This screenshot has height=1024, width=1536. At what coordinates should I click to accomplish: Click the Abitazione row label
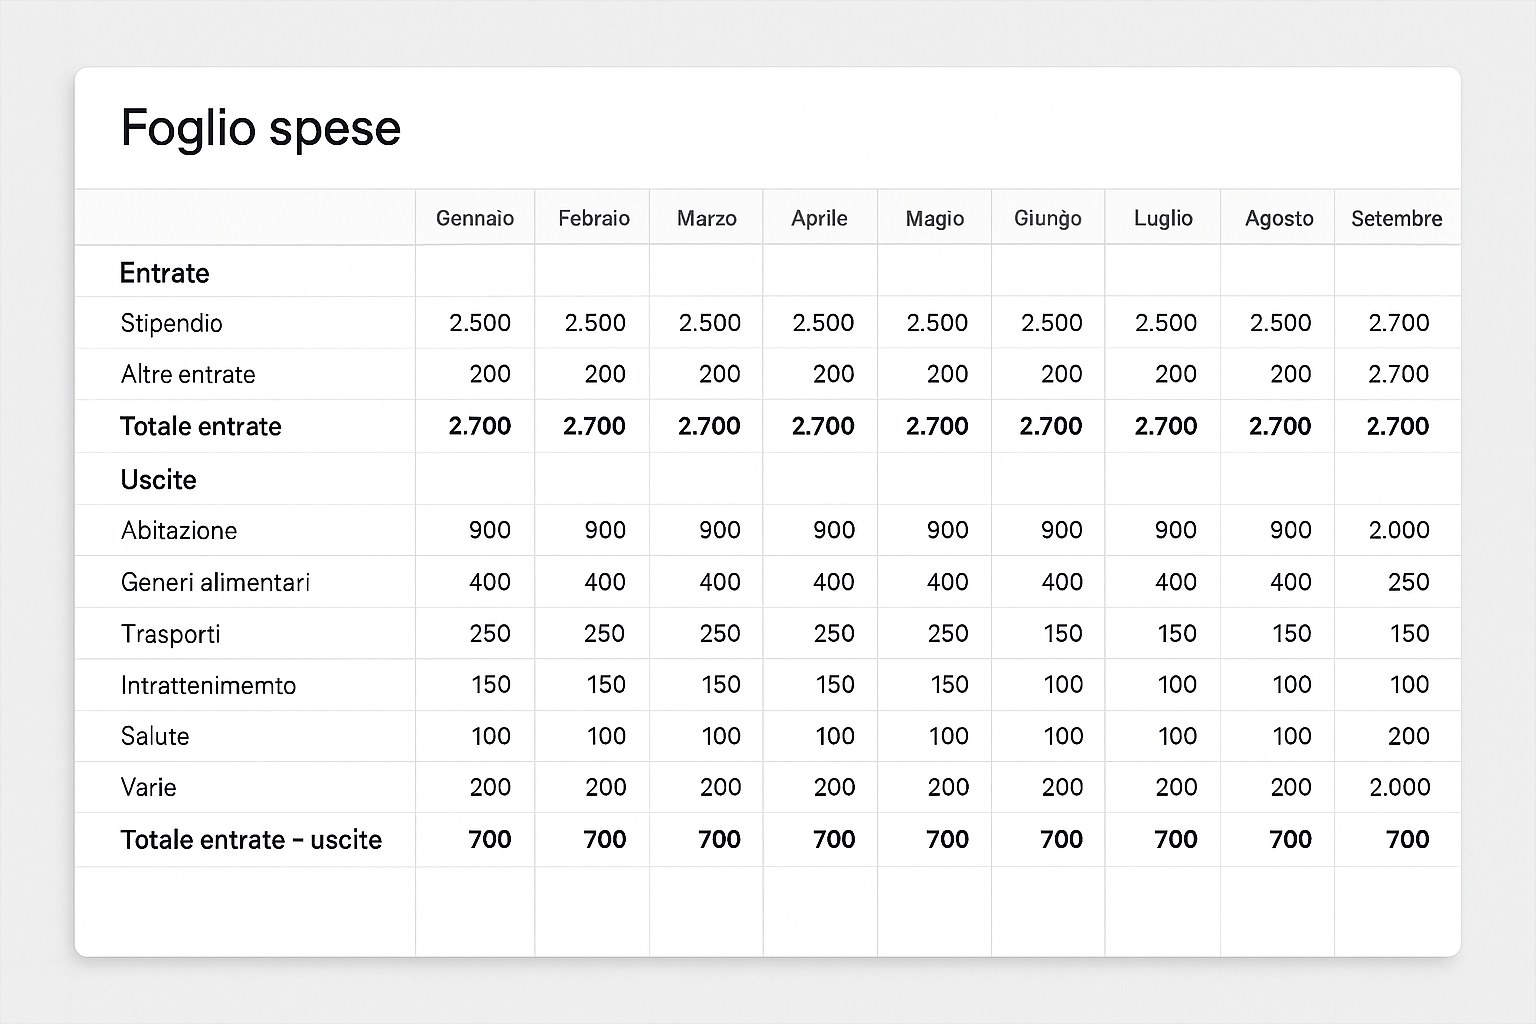[178, 530]
